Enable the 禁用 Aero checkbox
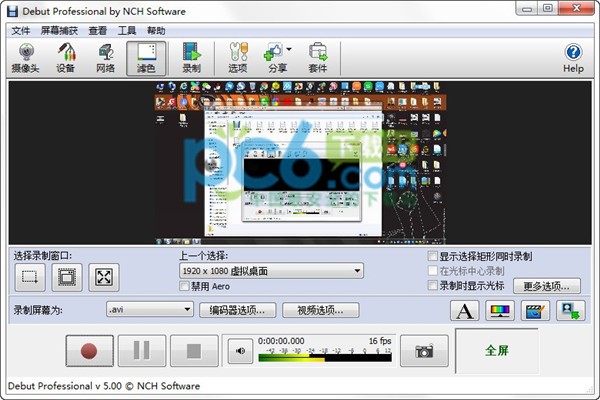This screenshot has height=400, width=600. tap(184, 286)
